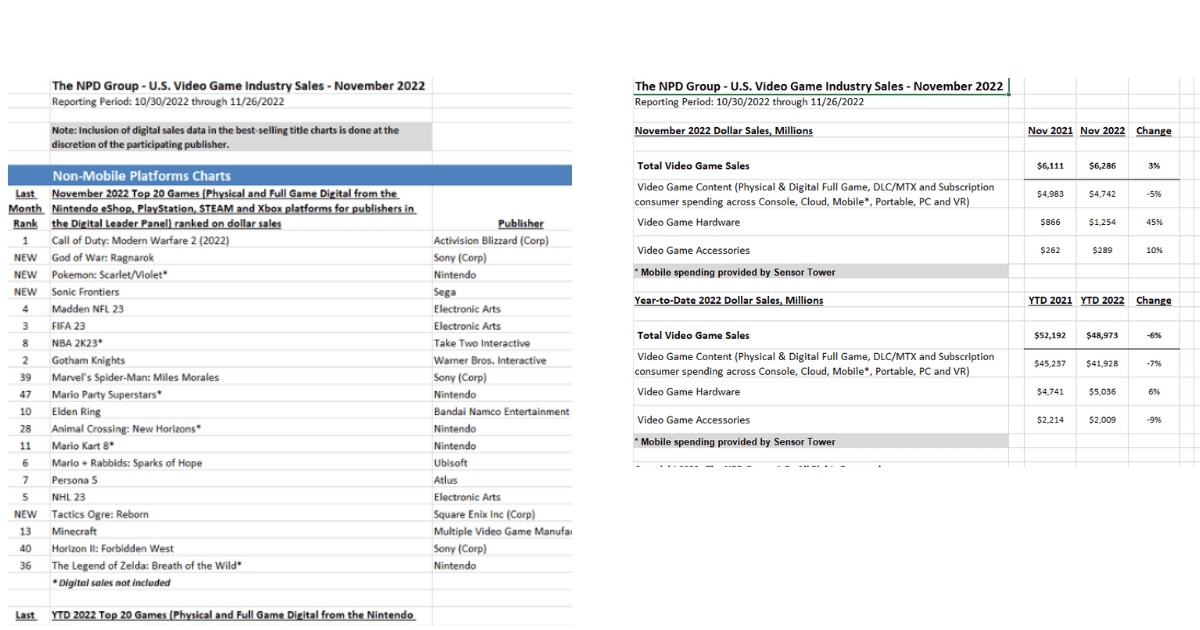Select the Multiple Video Game Manufacturers cell
Image resolution: width=1200 pixels, height=630 pixels.
[502, 531]
